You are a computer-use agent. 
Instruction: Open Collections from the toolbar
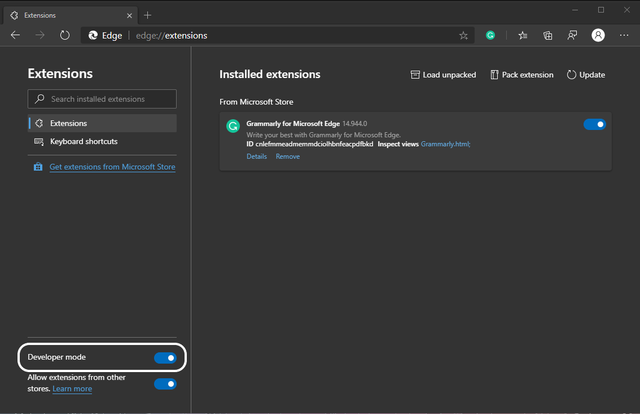[548, 35]
